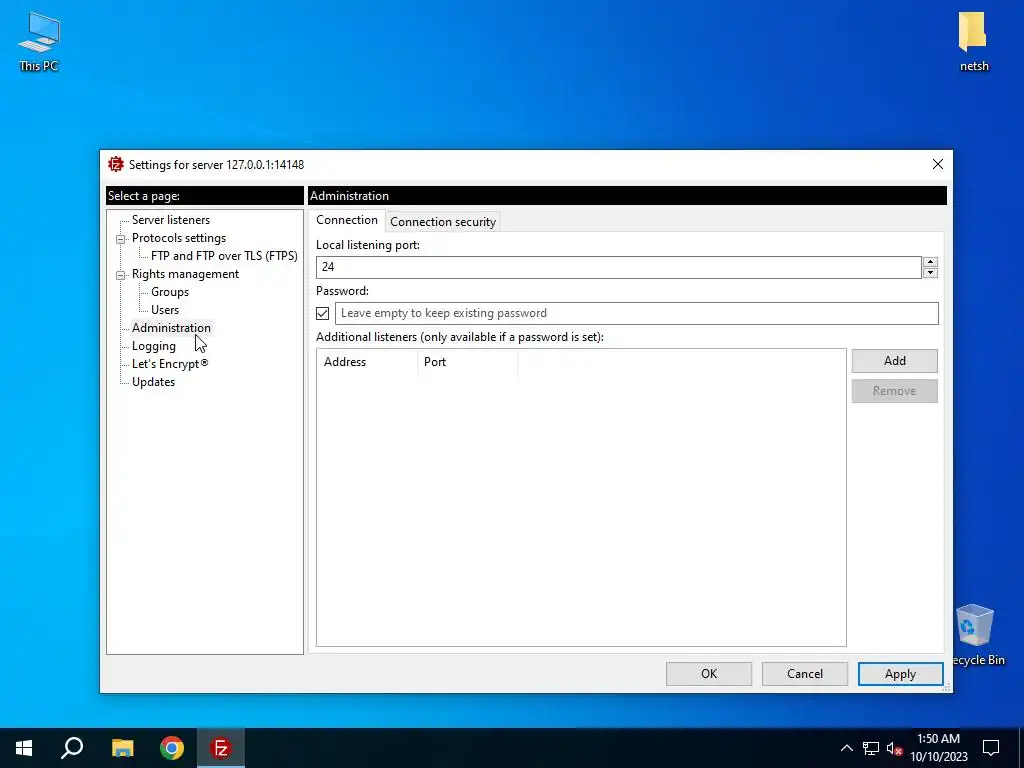The height and width of the screenshot is (768, 1024).
Task: Select Rights management page
Action: pos(185,274)
